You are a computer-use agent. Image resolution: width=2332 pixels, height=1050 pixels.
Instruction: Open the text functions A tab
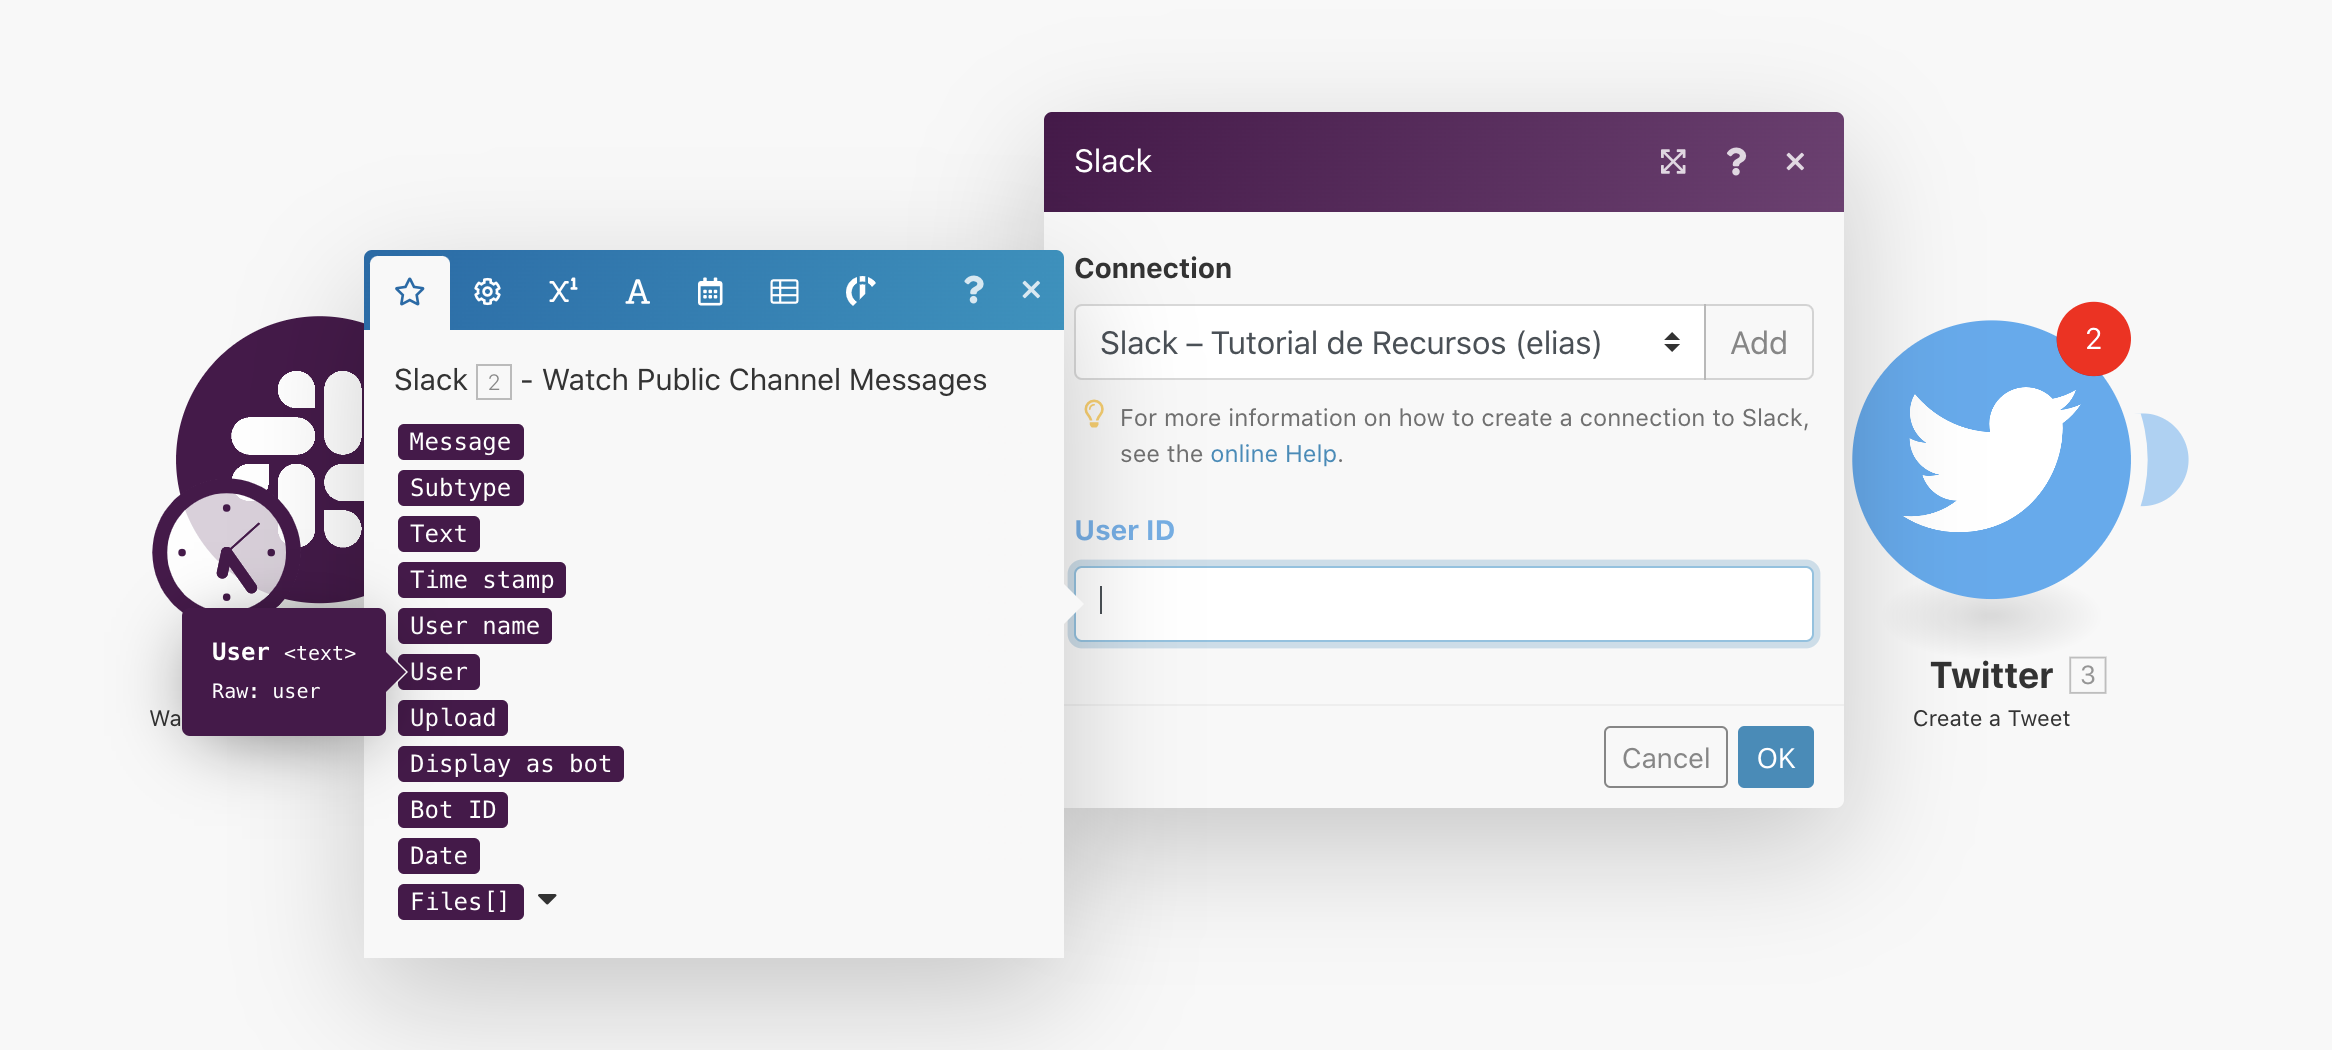click(637, 292)
